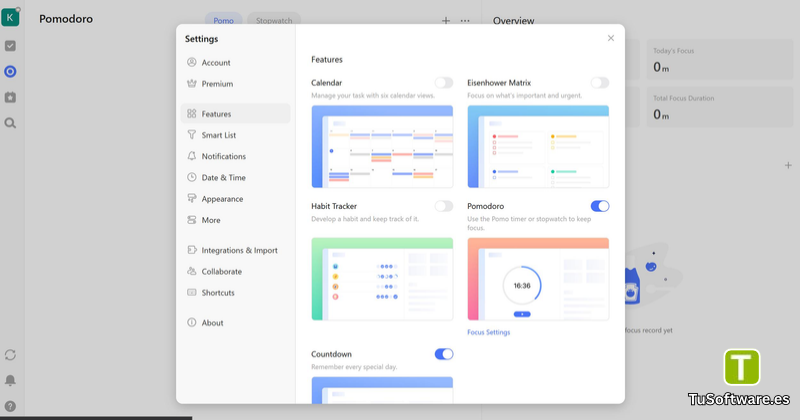Open the Focus Settings link
This screenshot has width=800, height=420.
coord(488,332)
